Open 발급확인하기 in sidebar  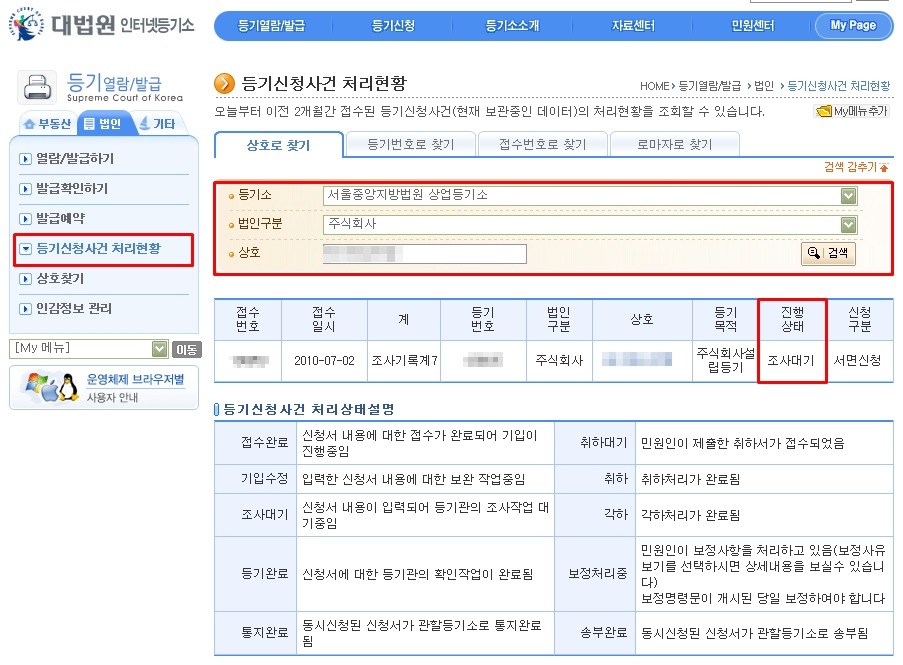click(x=72, y=188)
